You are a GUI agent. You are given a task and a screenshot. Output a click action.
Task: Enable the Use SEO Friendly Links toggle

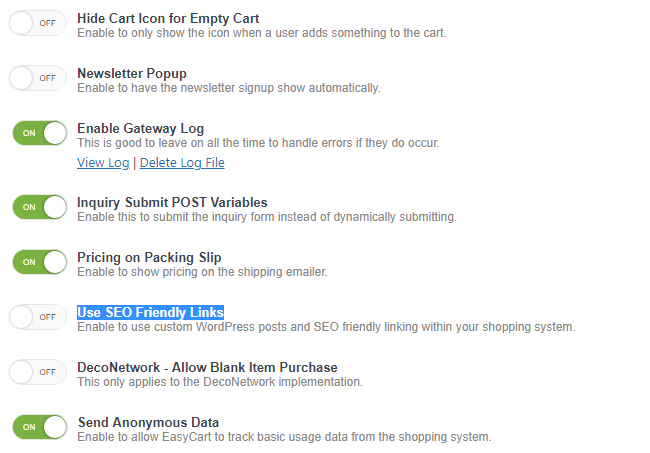click(x=38, y=317)
